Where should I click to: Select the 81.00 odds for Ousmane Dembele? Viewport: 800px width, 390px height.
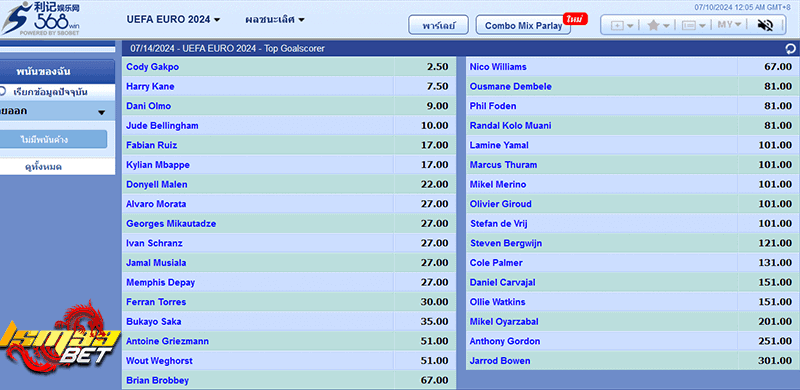(x=778, y=86)
